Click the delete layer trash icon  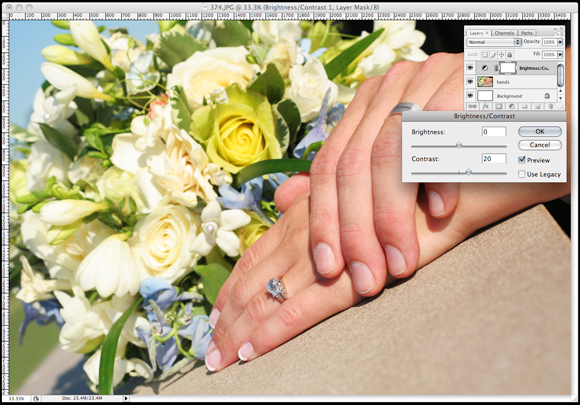(x=550, y=107)
